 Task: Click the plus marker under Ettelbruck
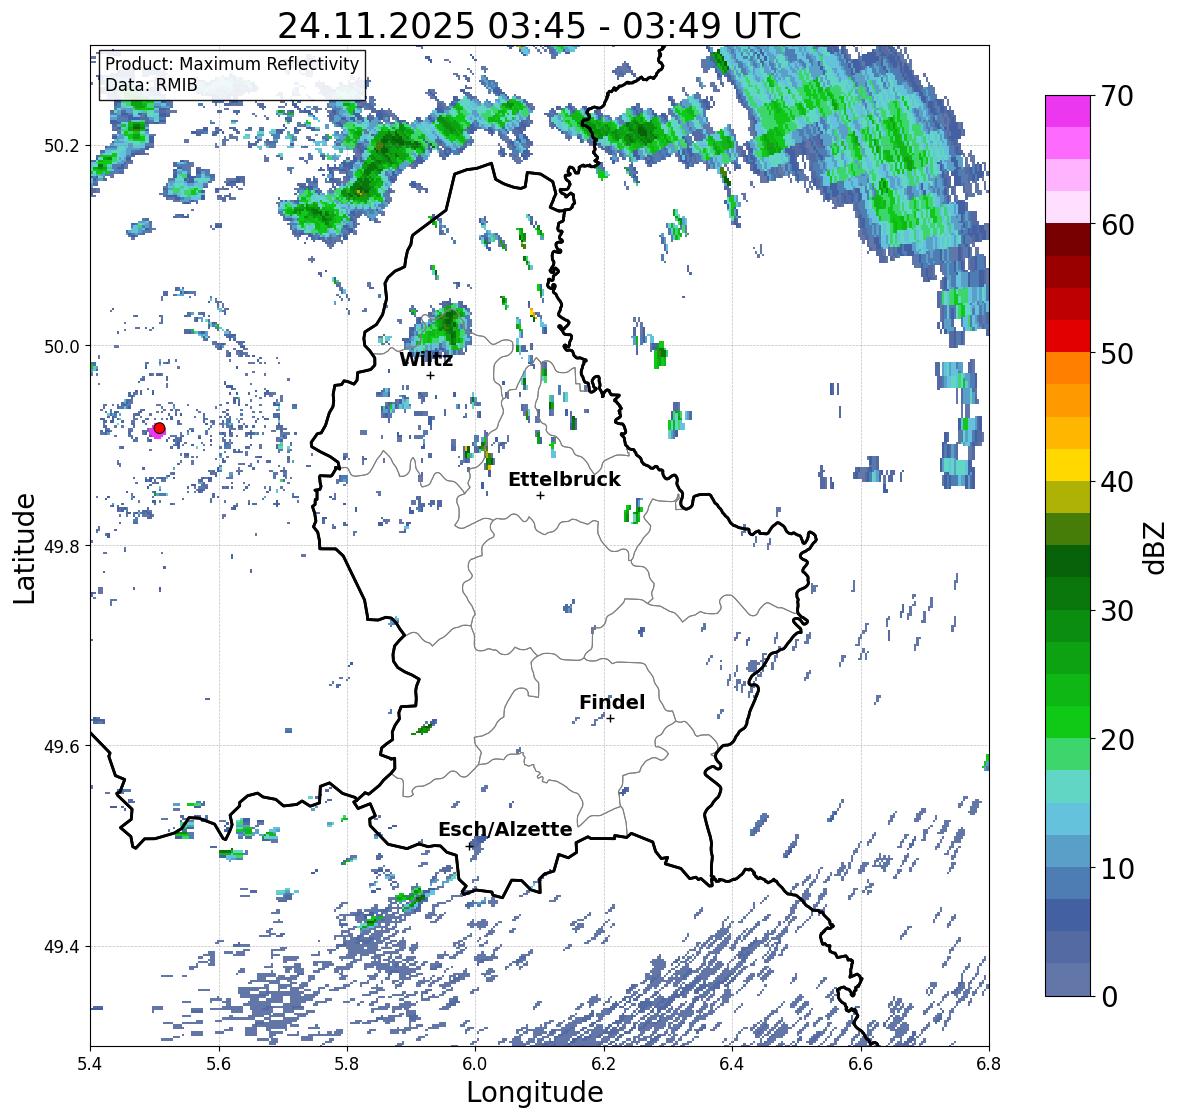(x=540, y=495)
